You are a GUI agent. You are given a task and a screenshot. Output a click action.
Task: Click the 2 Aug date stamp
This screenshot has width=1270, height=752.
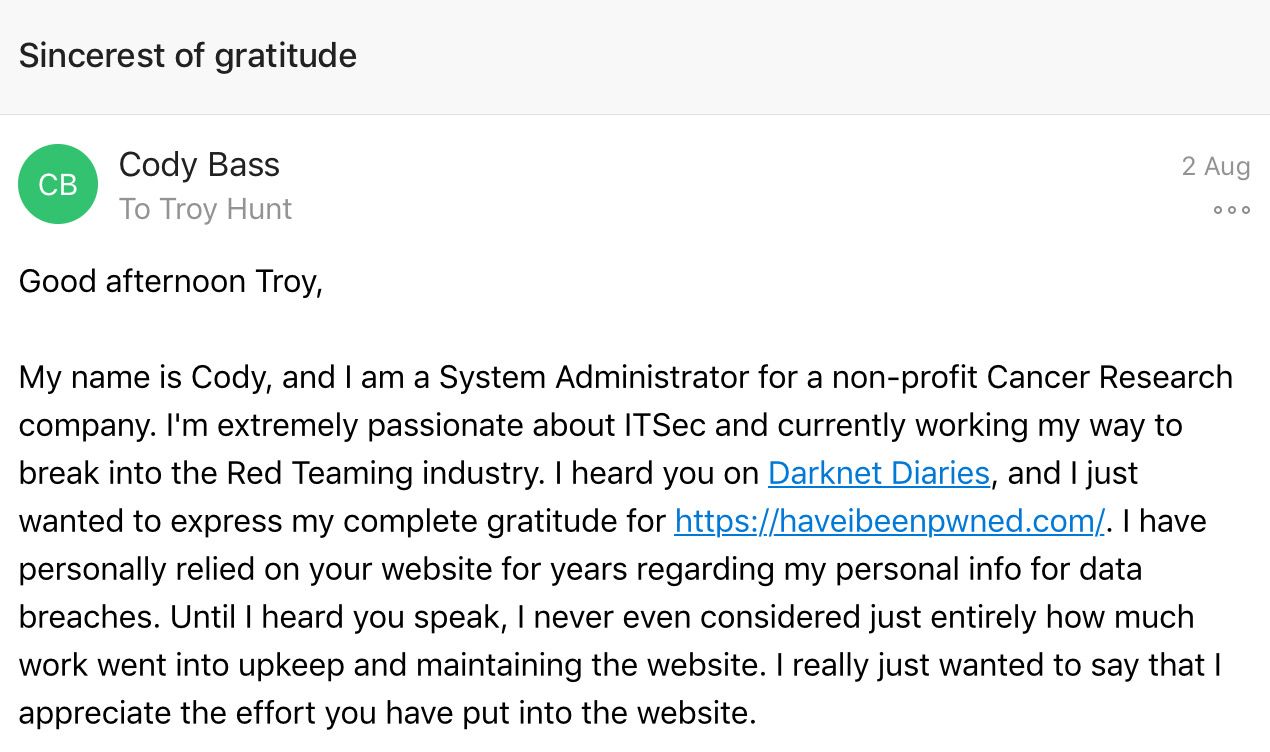coord(1215,166)
